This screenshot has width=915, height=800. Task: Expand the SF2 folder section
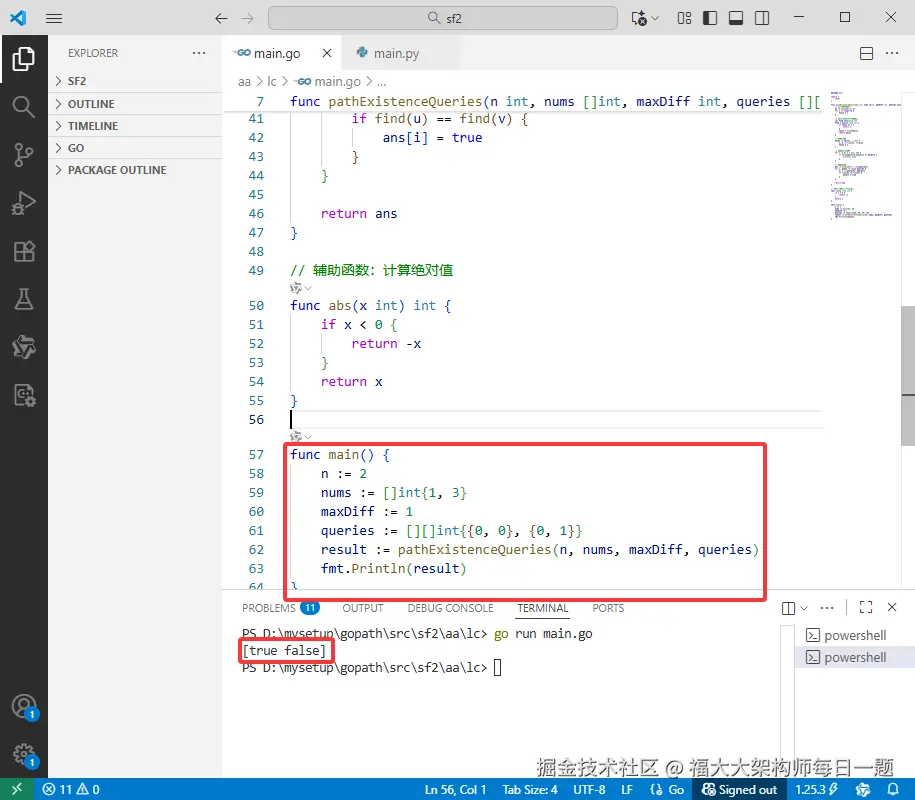[x=134, y=81]
